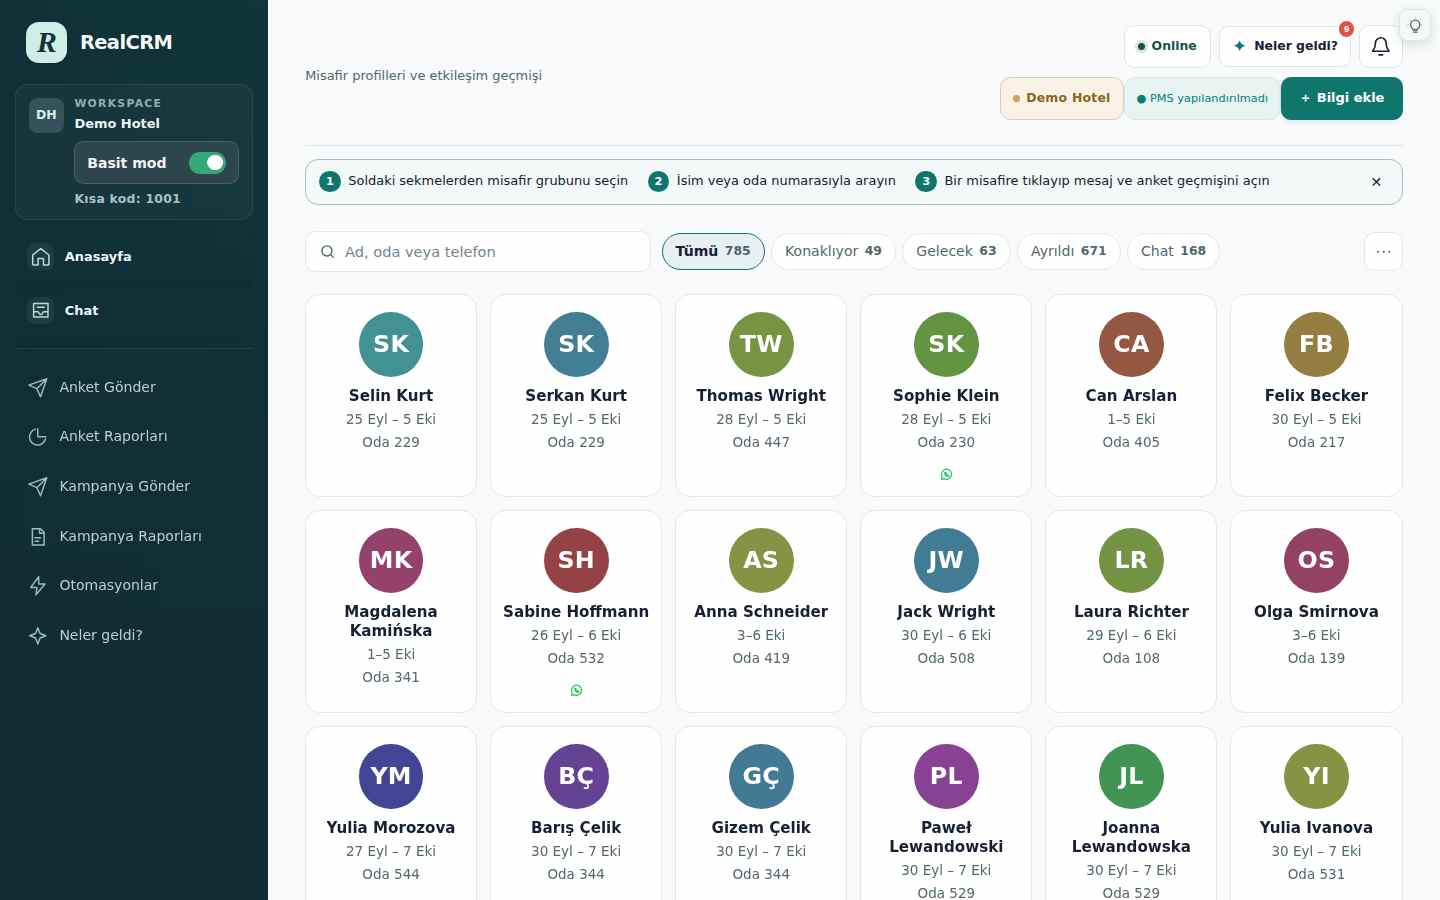This screenshot has height=900, width=1440.
Task: Click the name, room or phone search field
Action: pyautogui.click(x=478, y=252)
